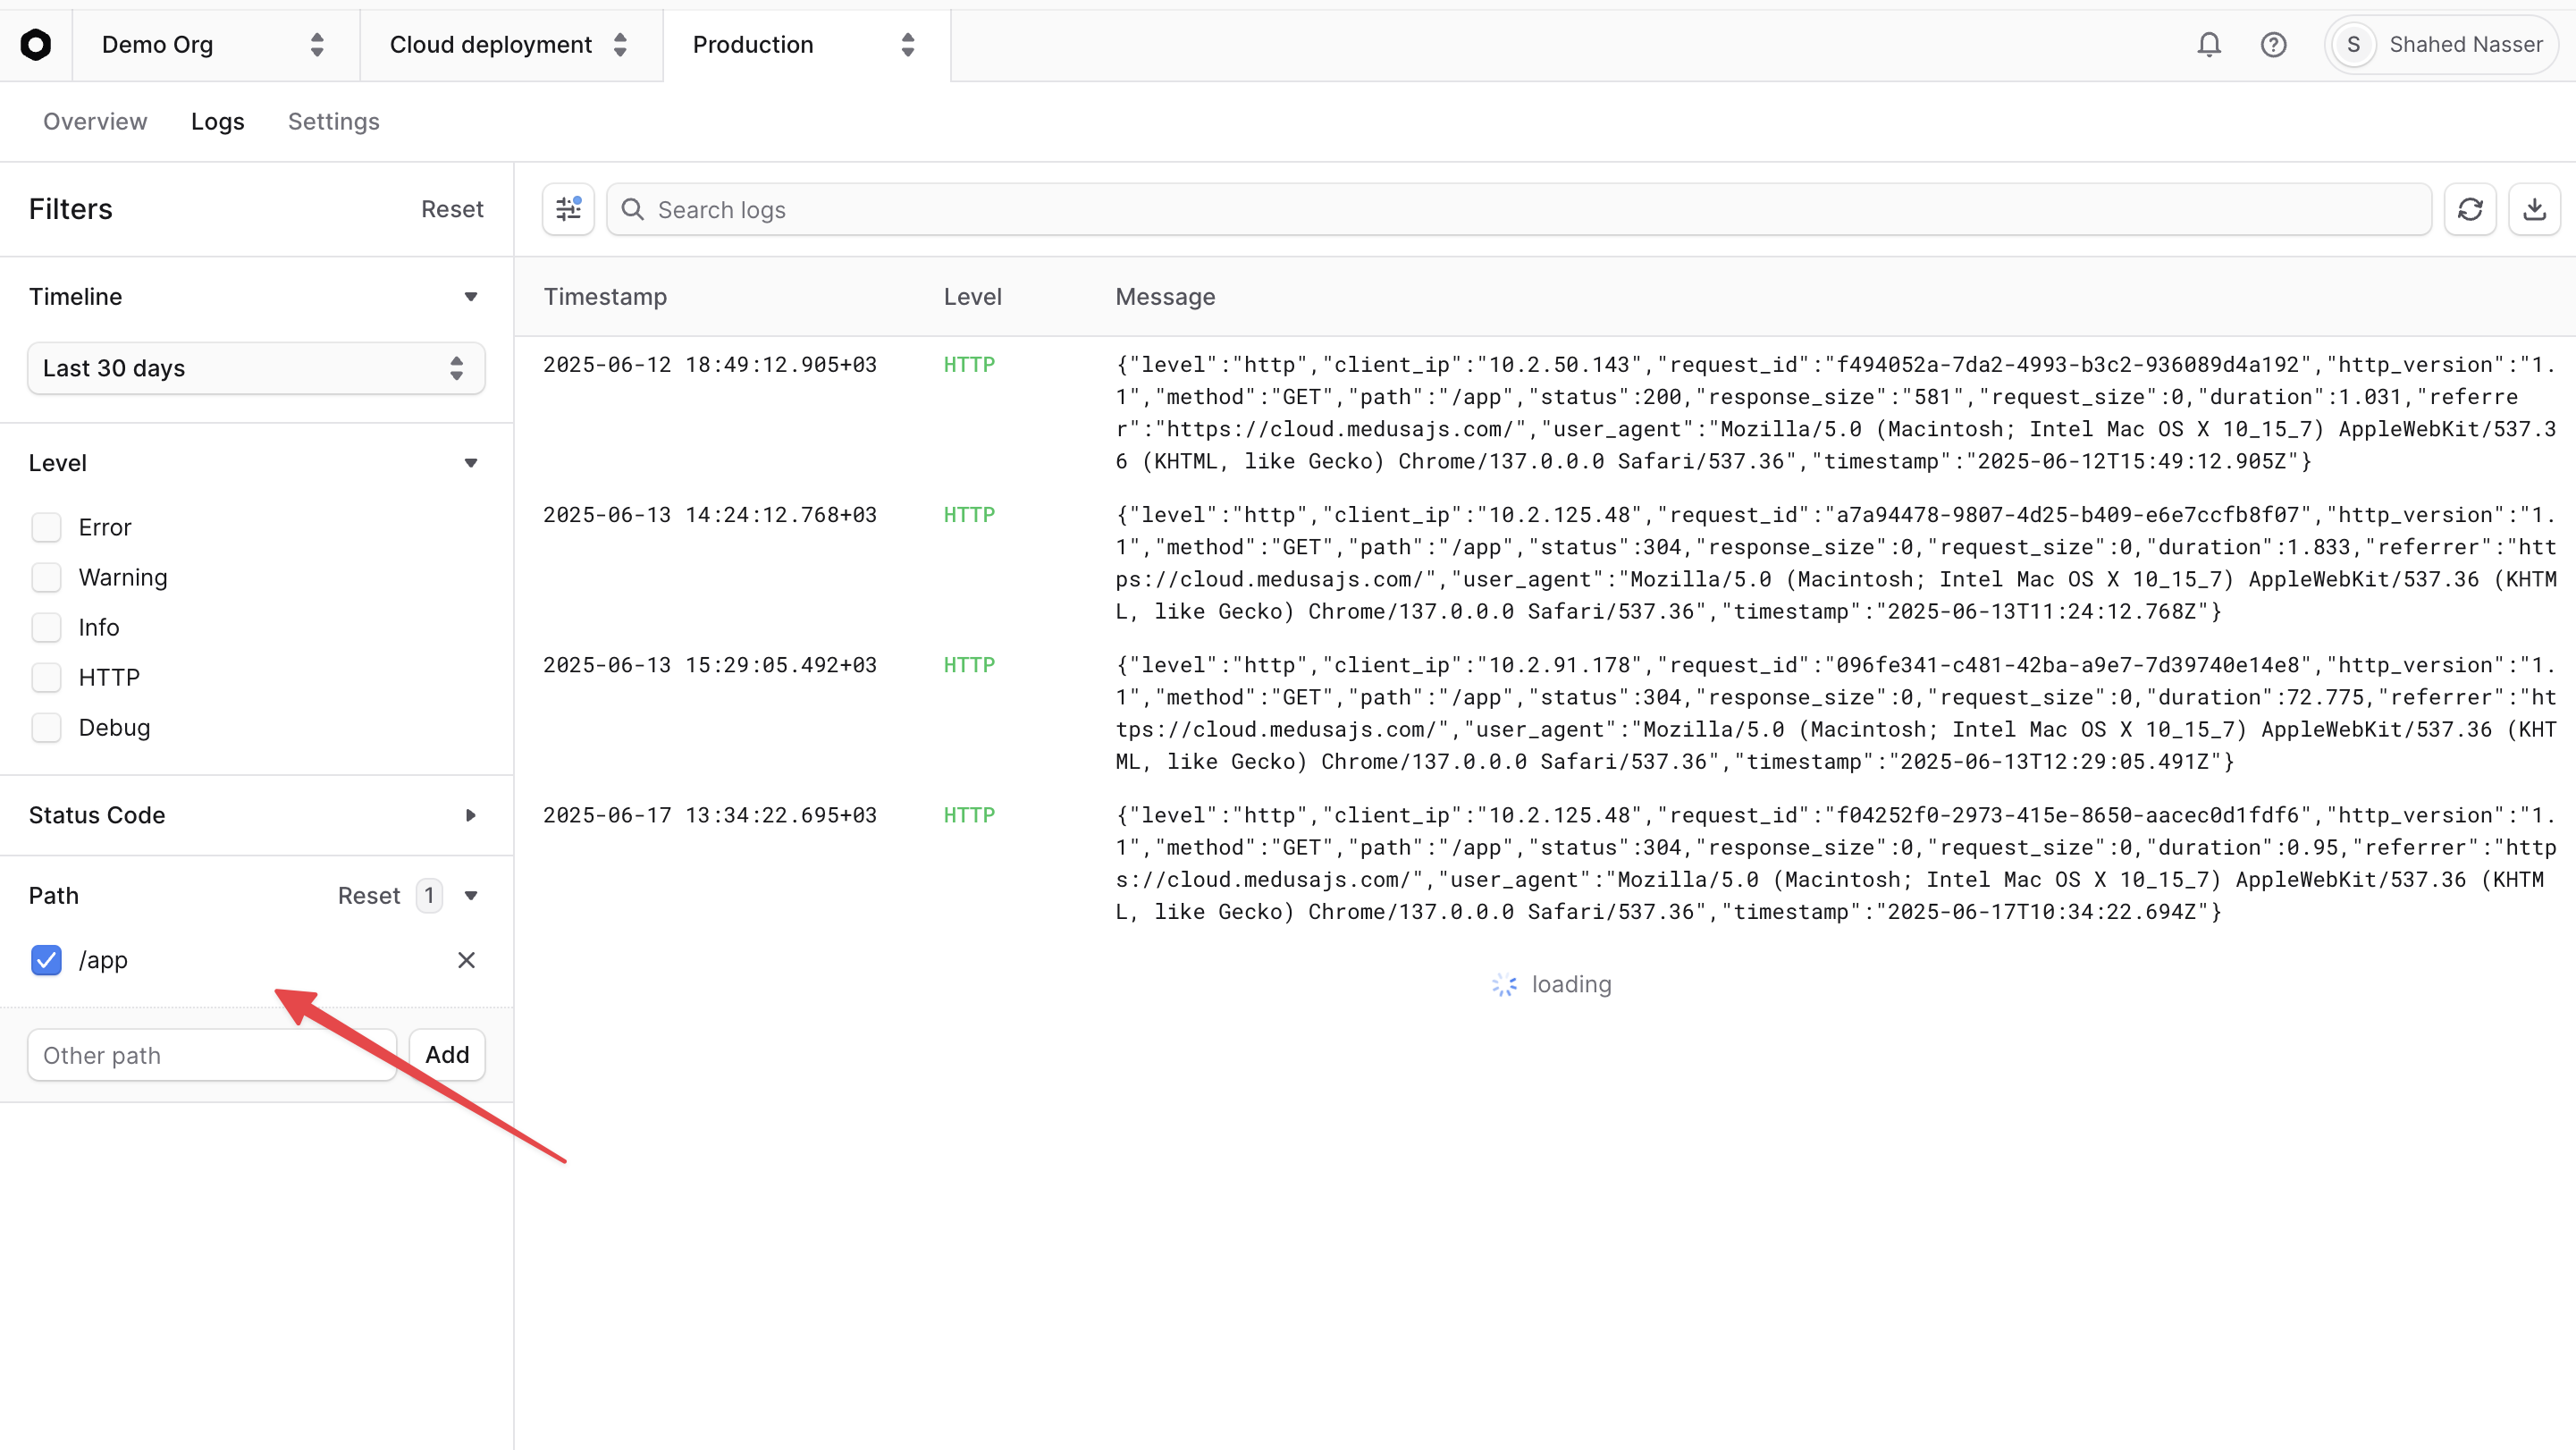The image size is (2576, 1450).
Task: Click the Medusa logo
Action: pyautogui.click(x=37, y=44)
